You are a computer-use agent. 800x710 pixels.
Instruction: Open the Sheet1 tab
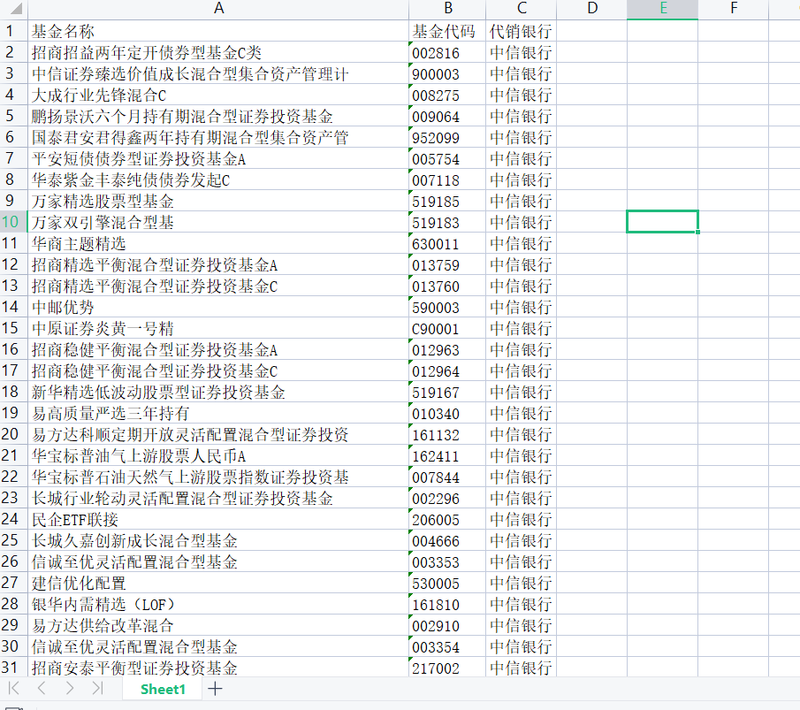163,689
